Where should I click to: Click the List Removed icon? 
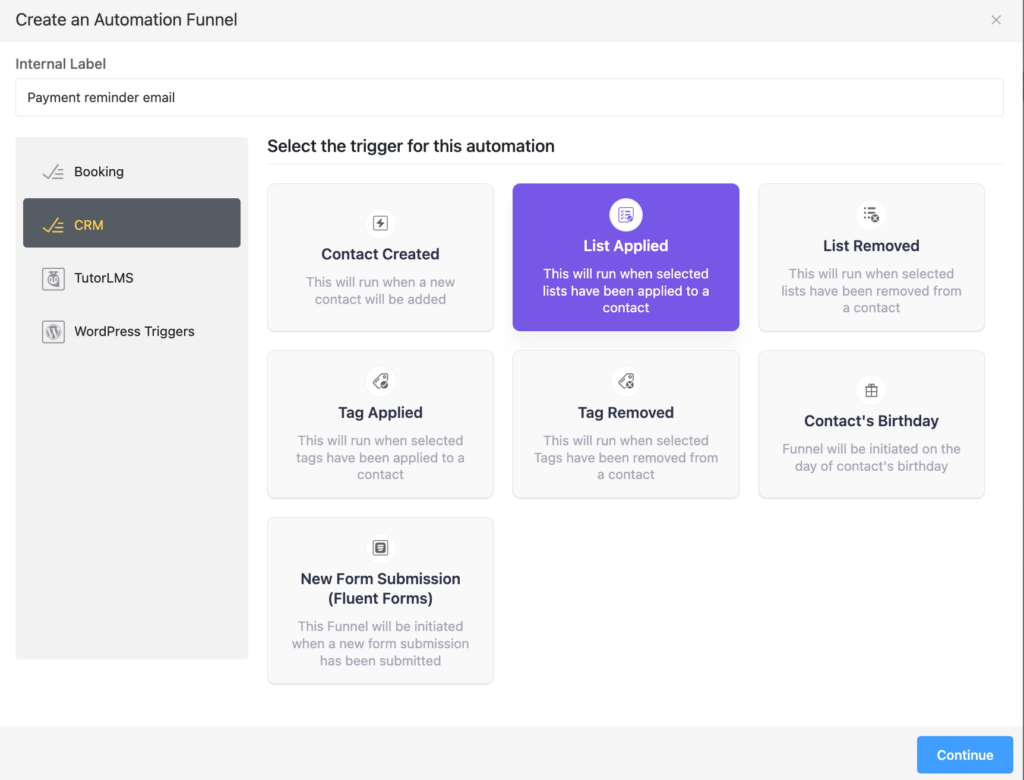click(x=871, y=214)
